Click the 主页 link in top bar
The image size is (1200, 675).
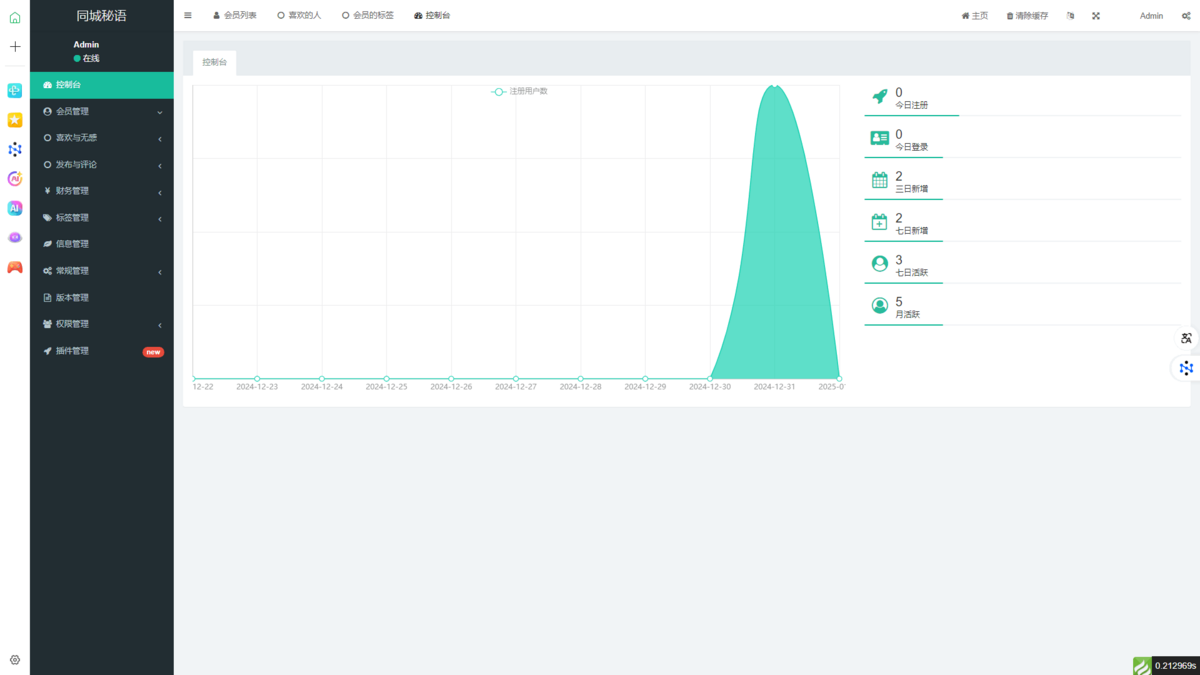click(x=975, y=16)
